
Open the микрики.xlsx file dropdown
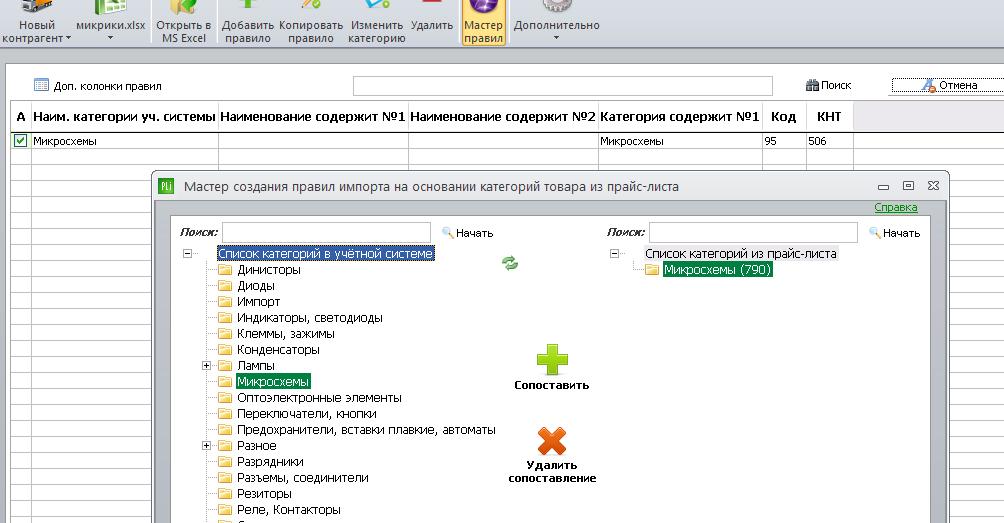point(110,23)
